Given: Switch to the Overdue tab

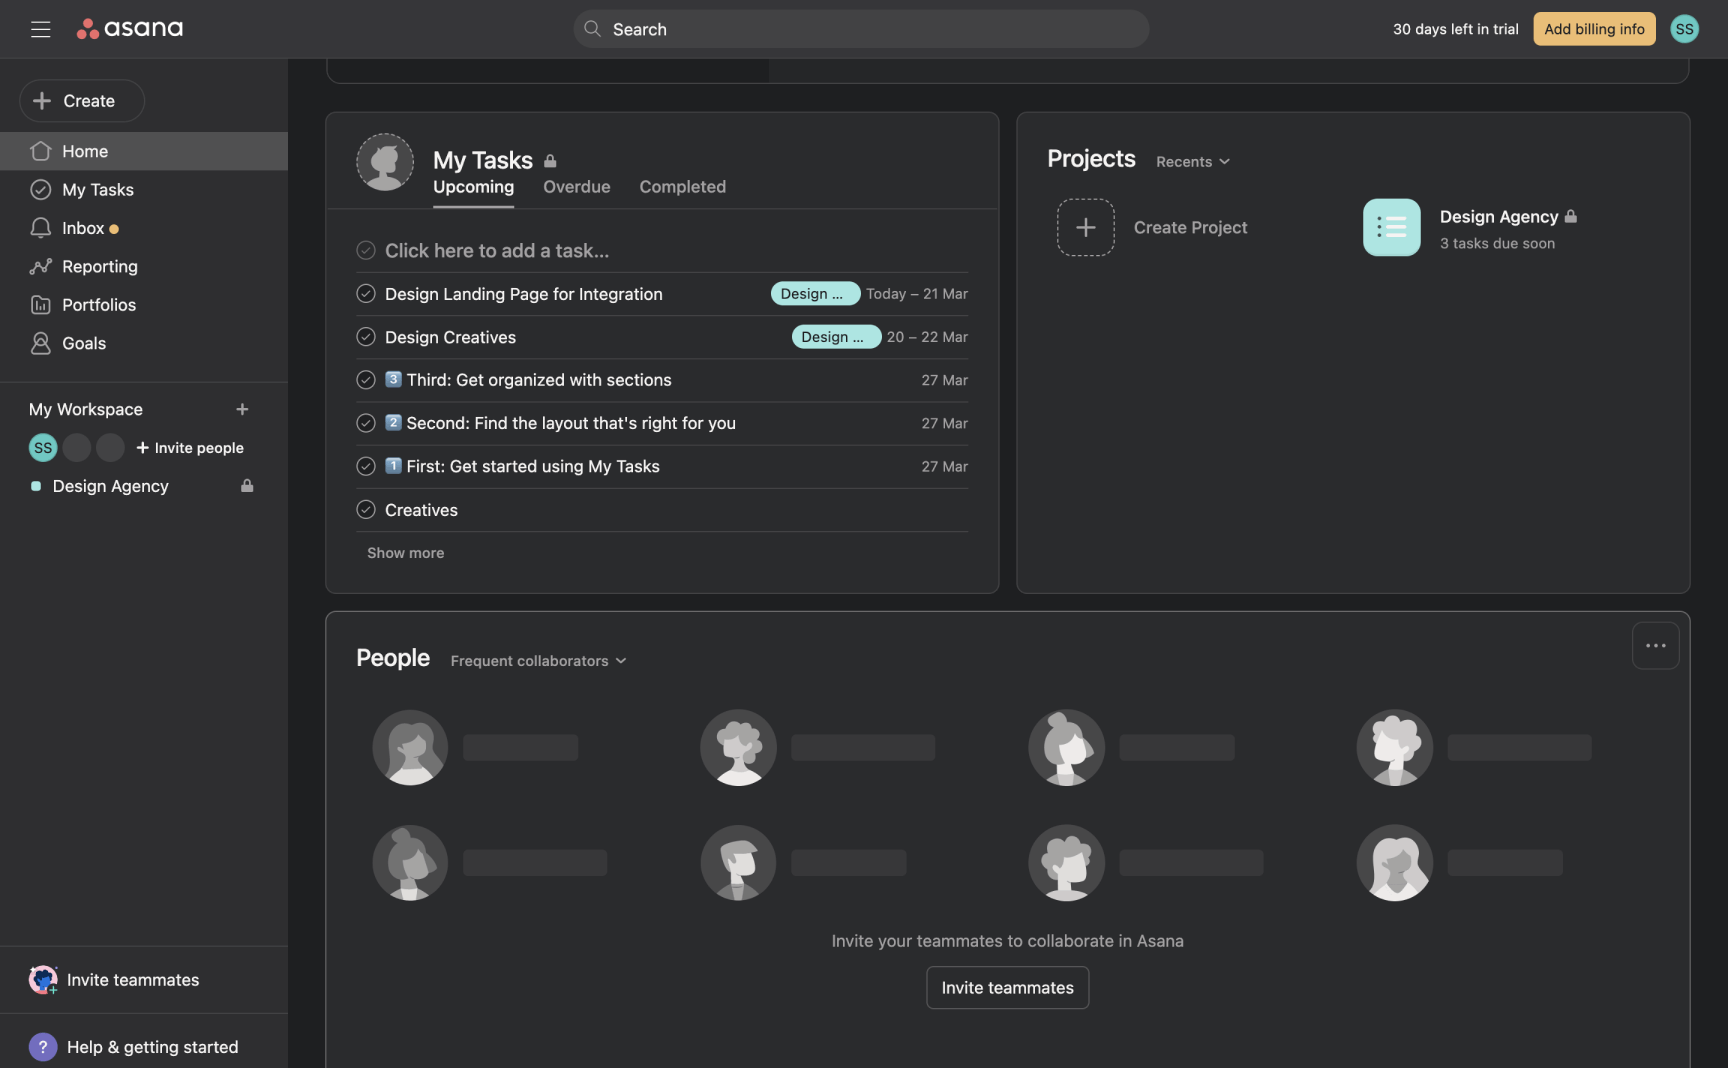Looking at the screenshot, I should 576,187.
